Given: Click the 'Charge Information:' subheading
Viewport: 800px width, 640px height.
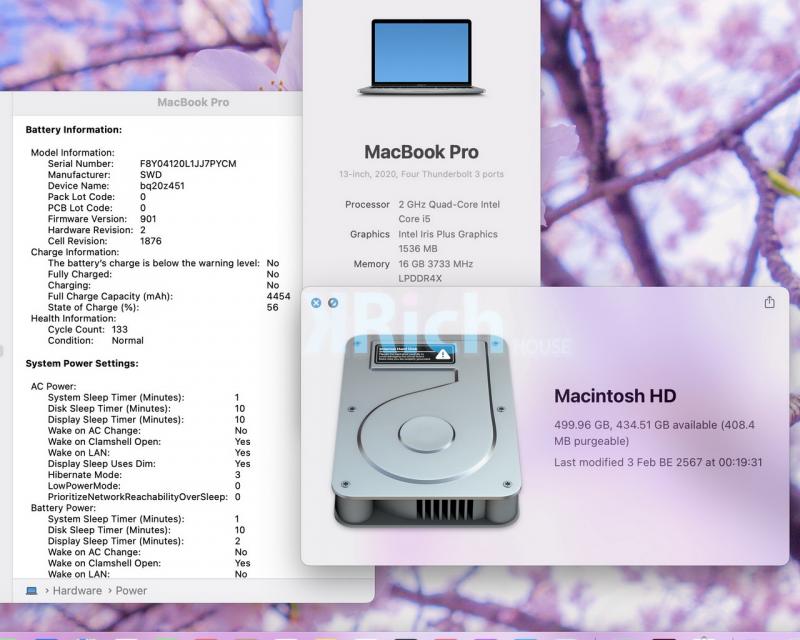Looking at the screenshot, I should coord(75,252).
